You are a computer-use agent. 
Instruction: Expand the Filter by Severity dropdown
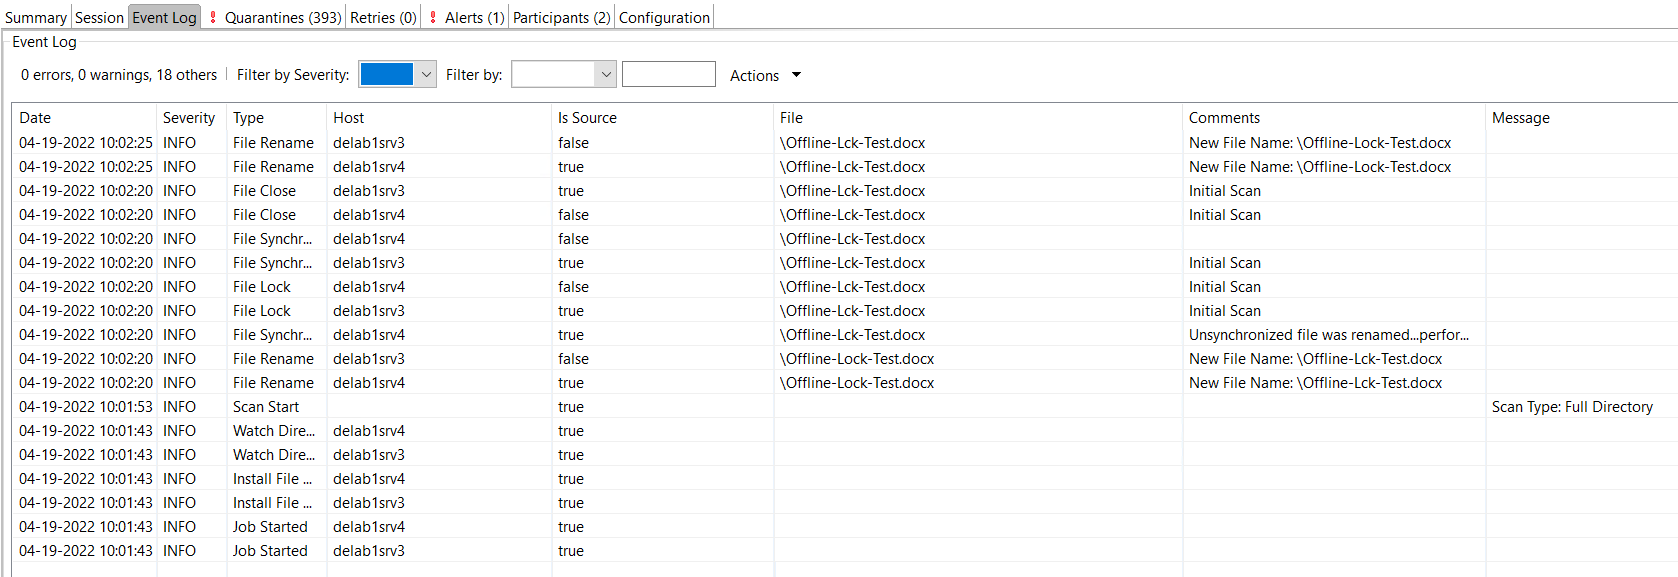click(x=426, y=75)
